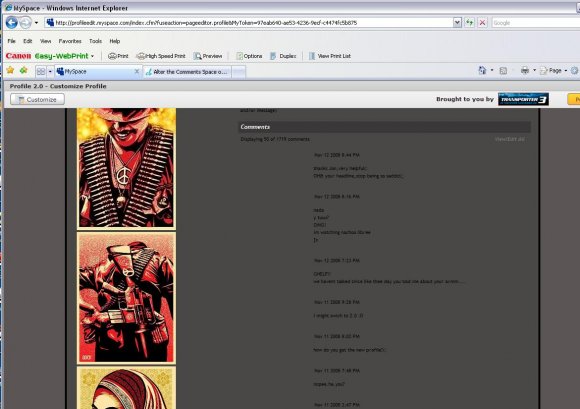The width and height of the screenshot is (580, 409).
Task: Click the Quick Tabs grid icon
Action: (x=41, y=71)
